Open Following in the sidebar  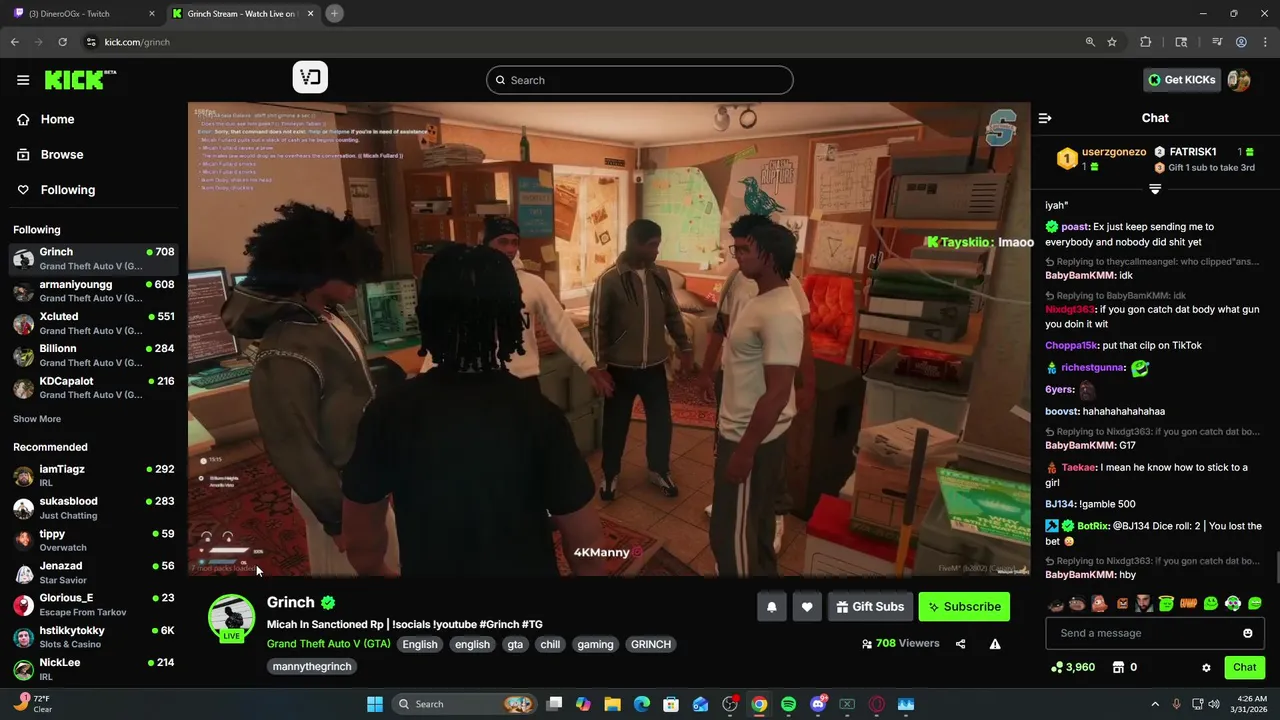pos(67,190)
